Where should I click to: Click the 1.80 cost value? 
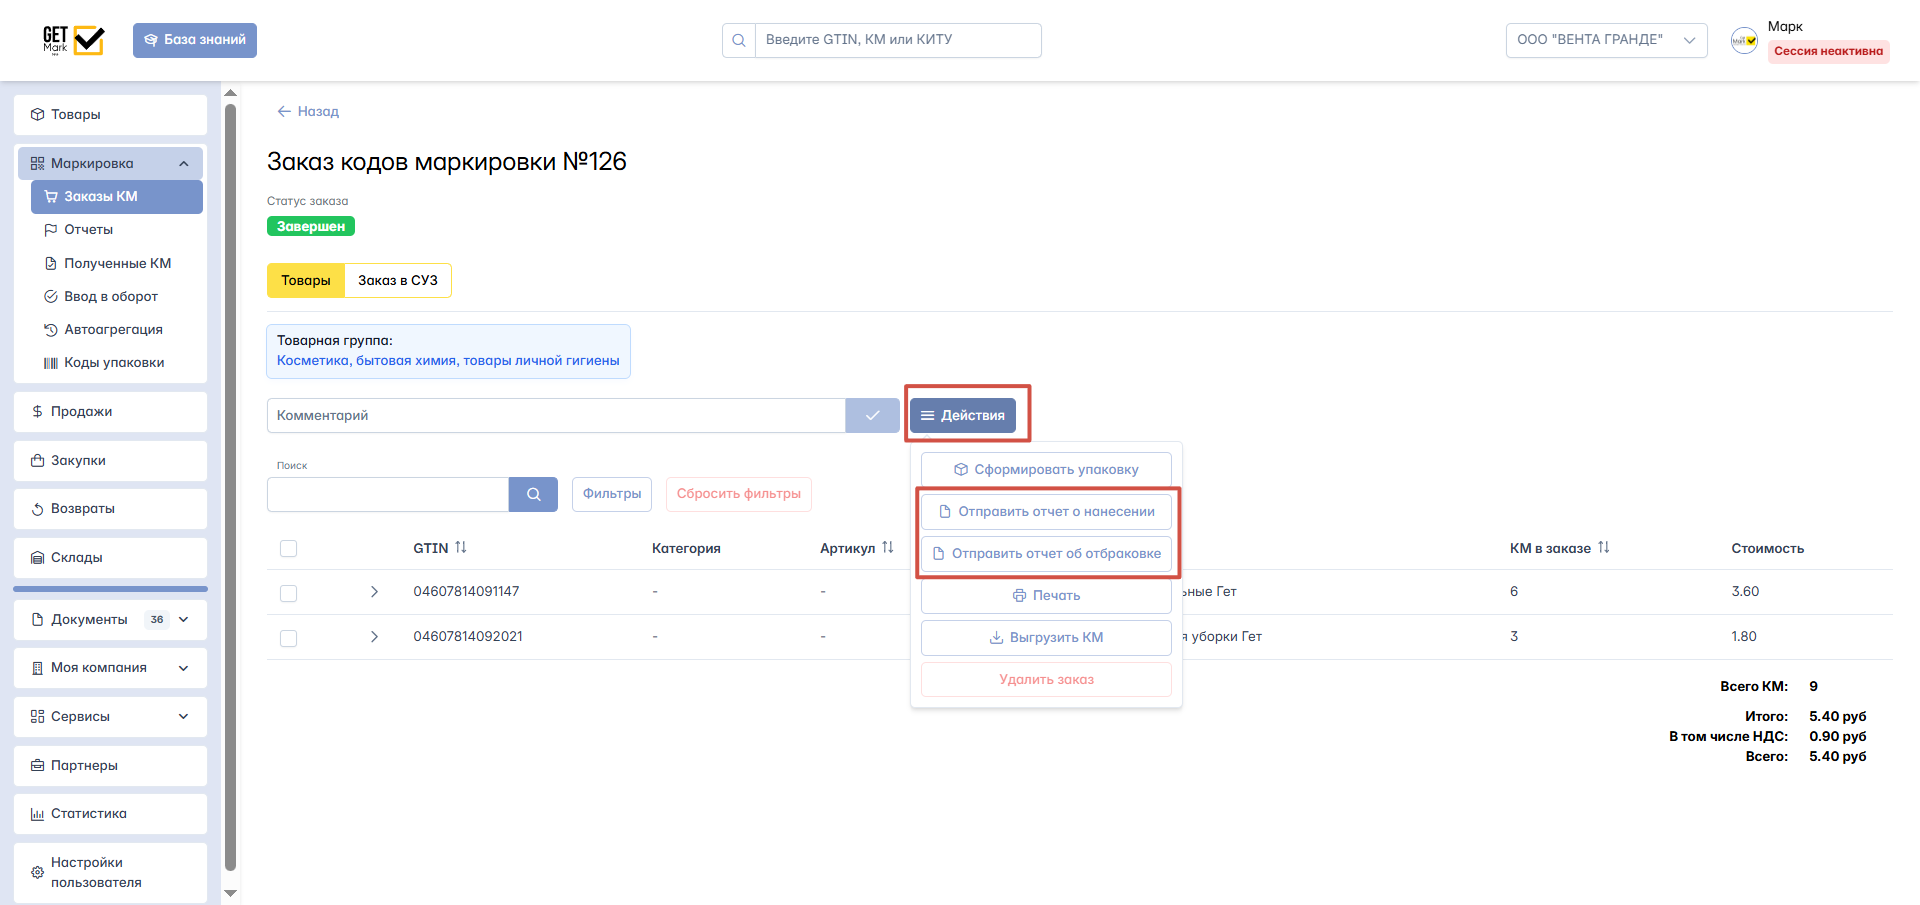(x=1744, y=637)
